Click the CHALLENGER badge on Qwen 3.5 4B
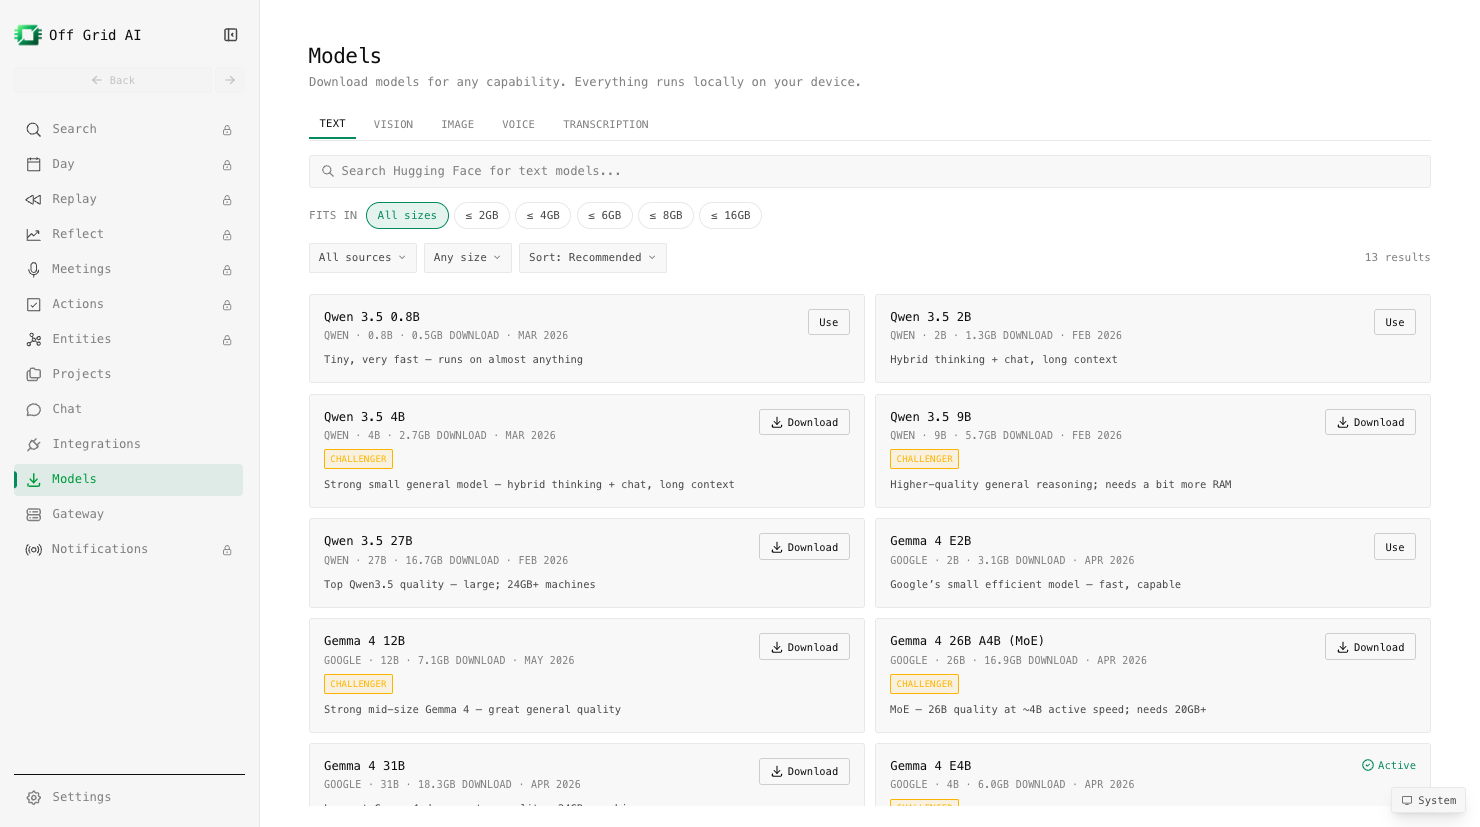The width and height of the screenshot is (1480, 827). [x=358, y=459]
